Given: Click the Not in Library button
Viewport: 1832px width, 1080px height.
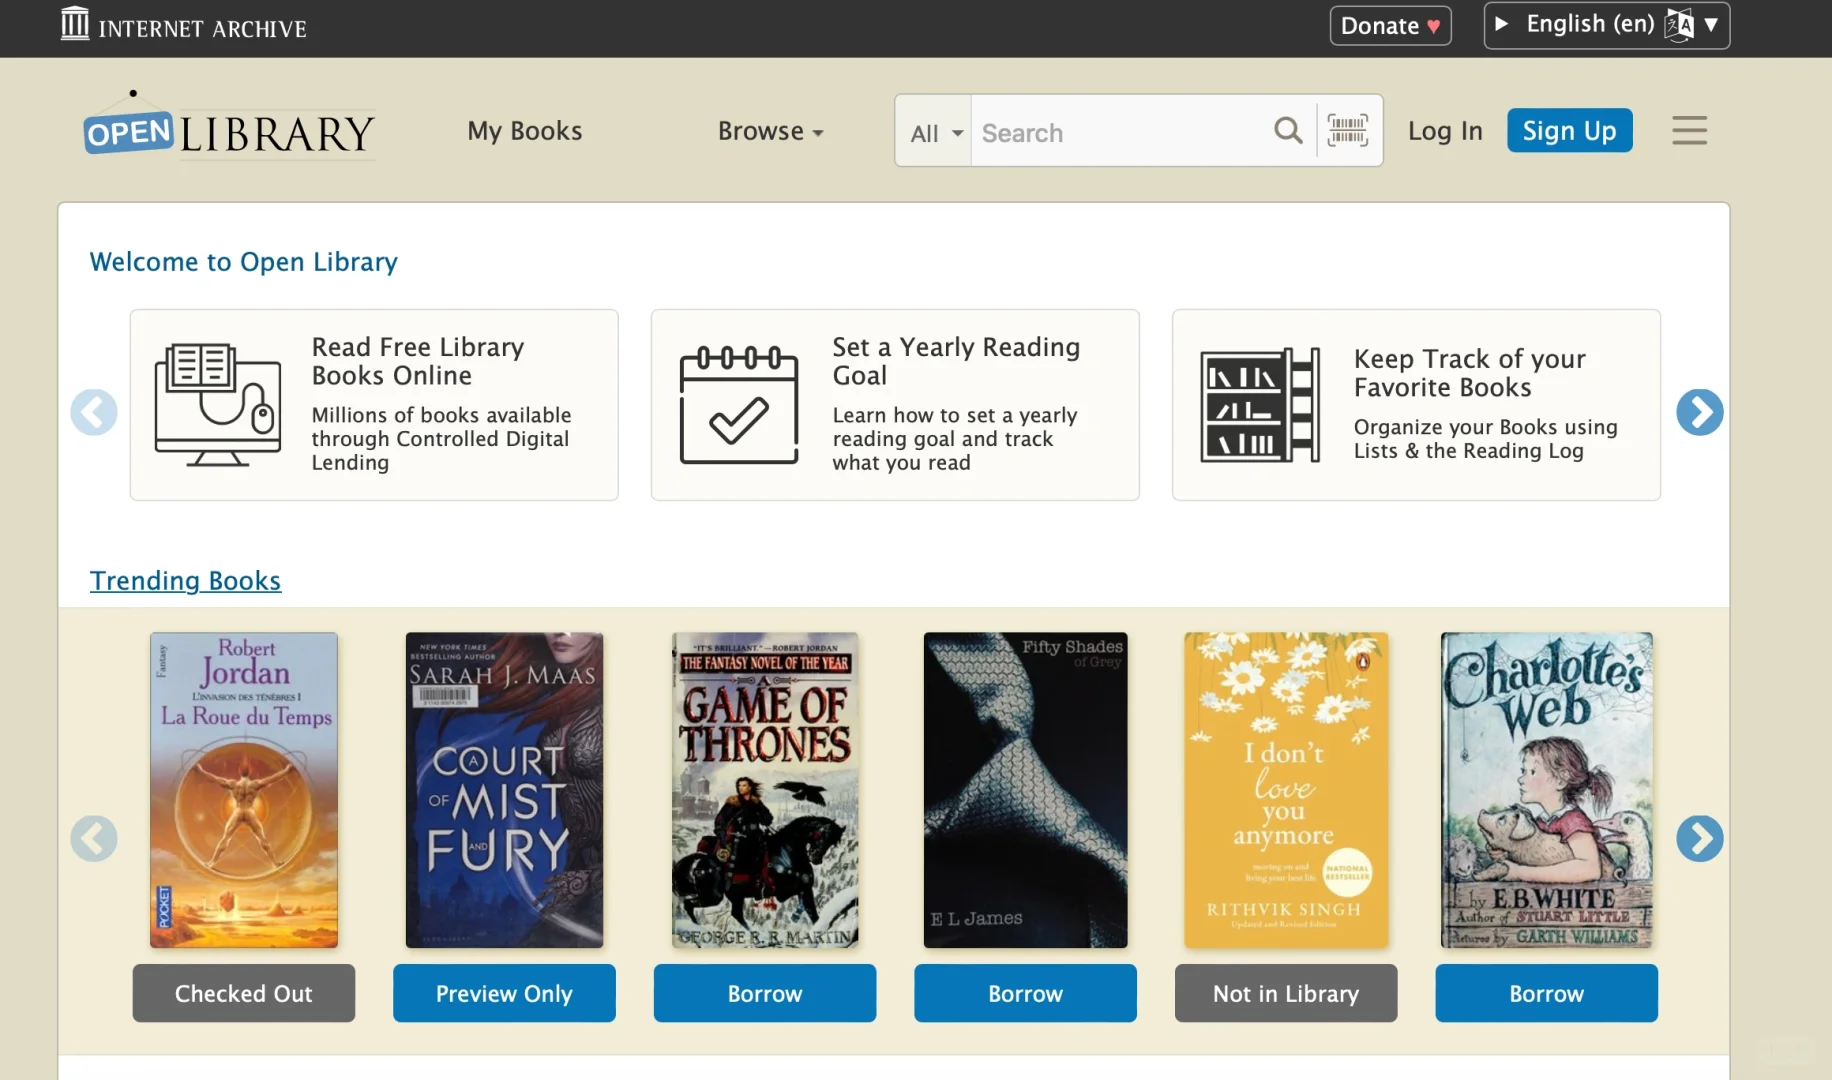Looking at the screenshot, I should (1286, 993).
